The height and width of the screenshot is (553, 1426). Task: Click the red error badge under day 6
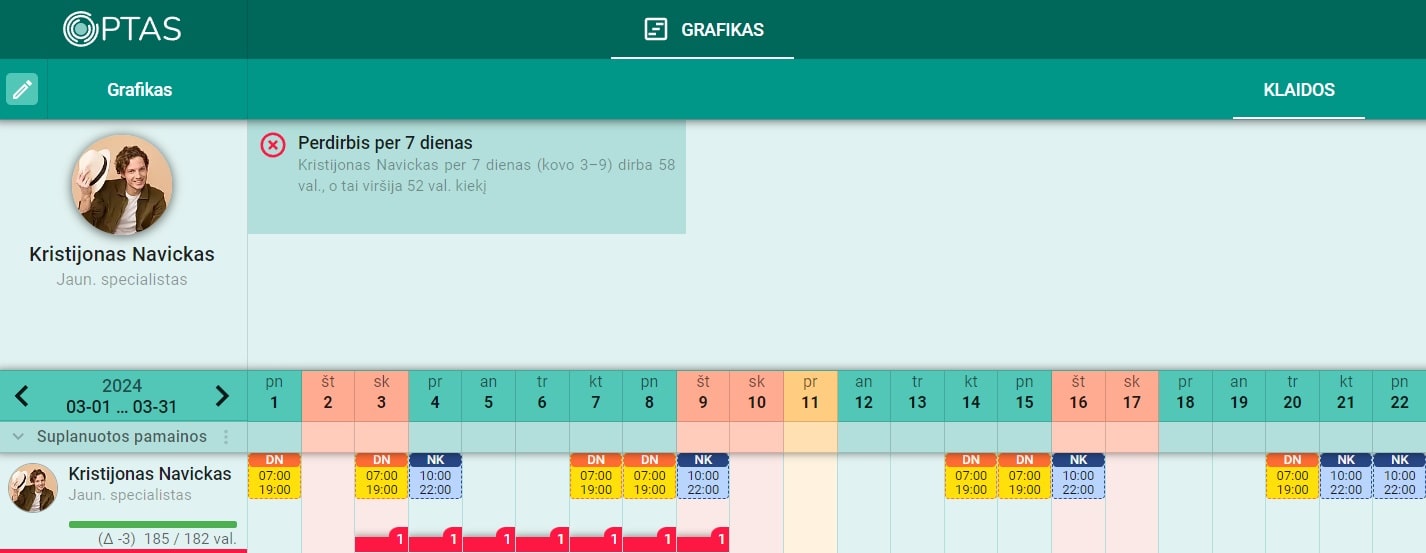pyautogui.click(x=542, y=540)
